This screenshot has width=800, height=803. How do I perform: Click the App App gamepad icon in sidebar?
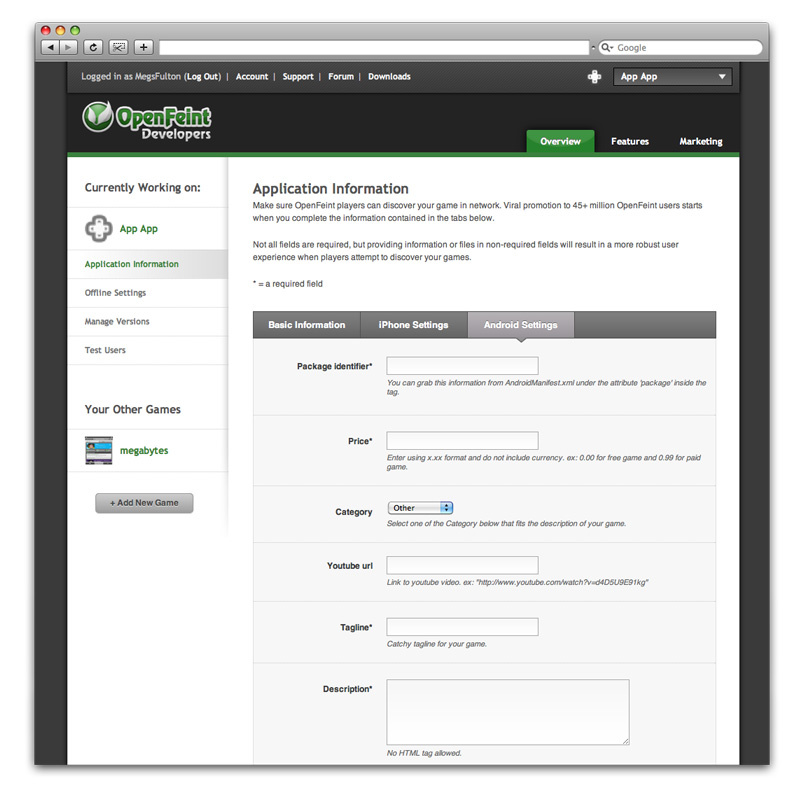98,228
